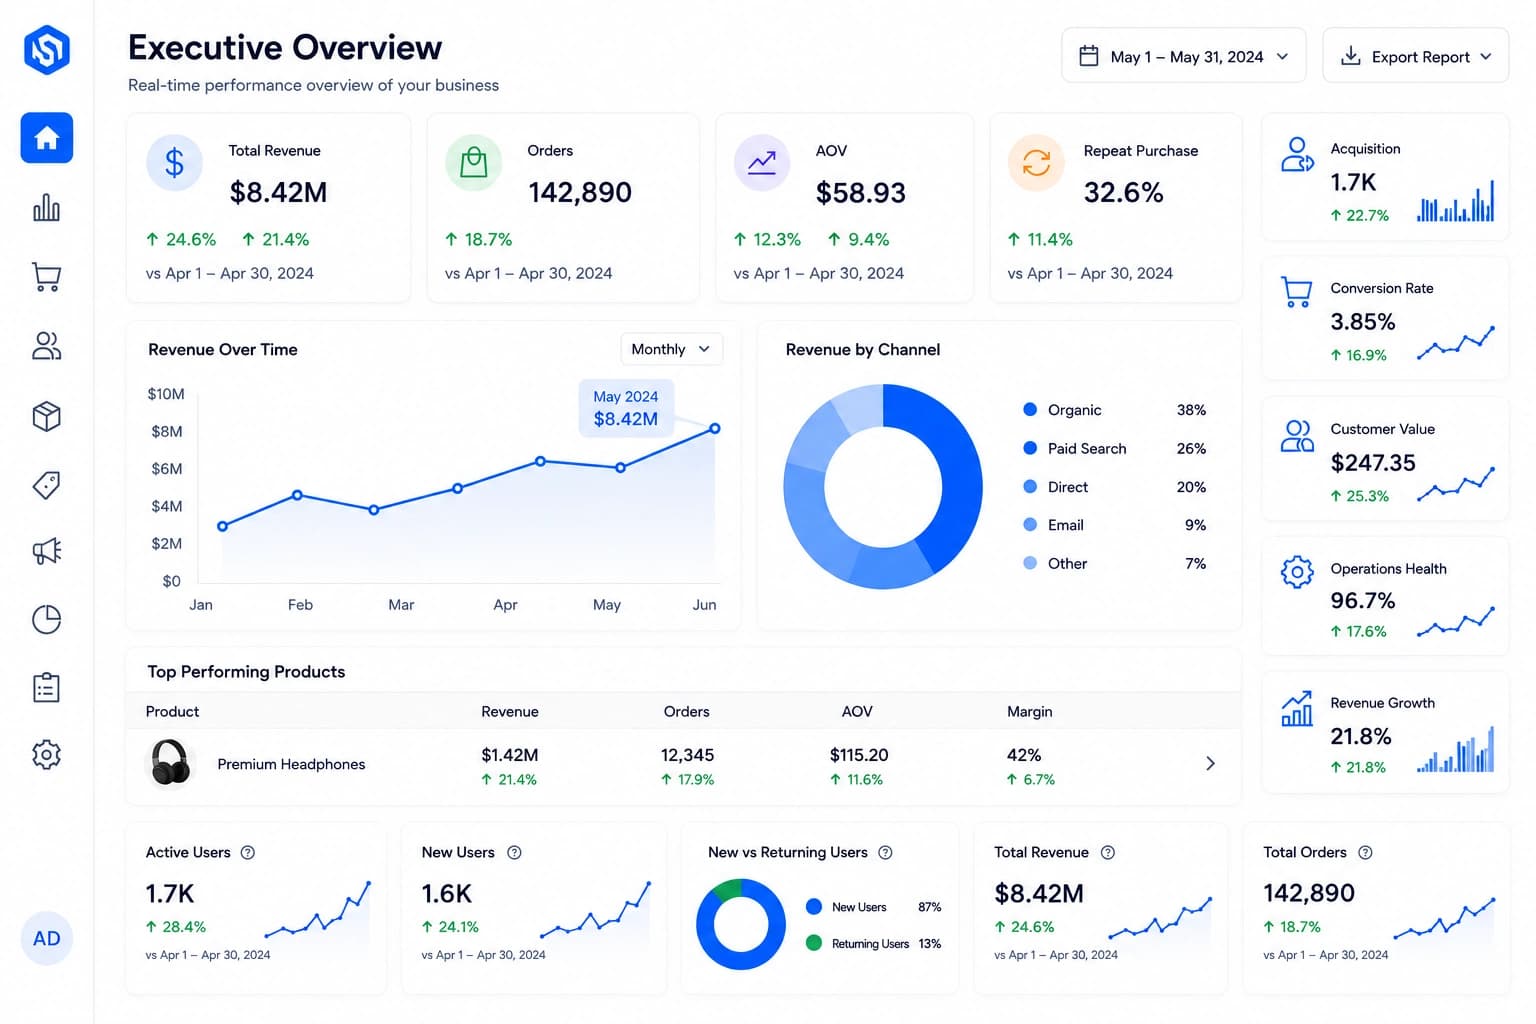This screenshot has height=1024, width=1536.
Task: Open the products box sidebar icon
Action: click(x=47, y=416)
